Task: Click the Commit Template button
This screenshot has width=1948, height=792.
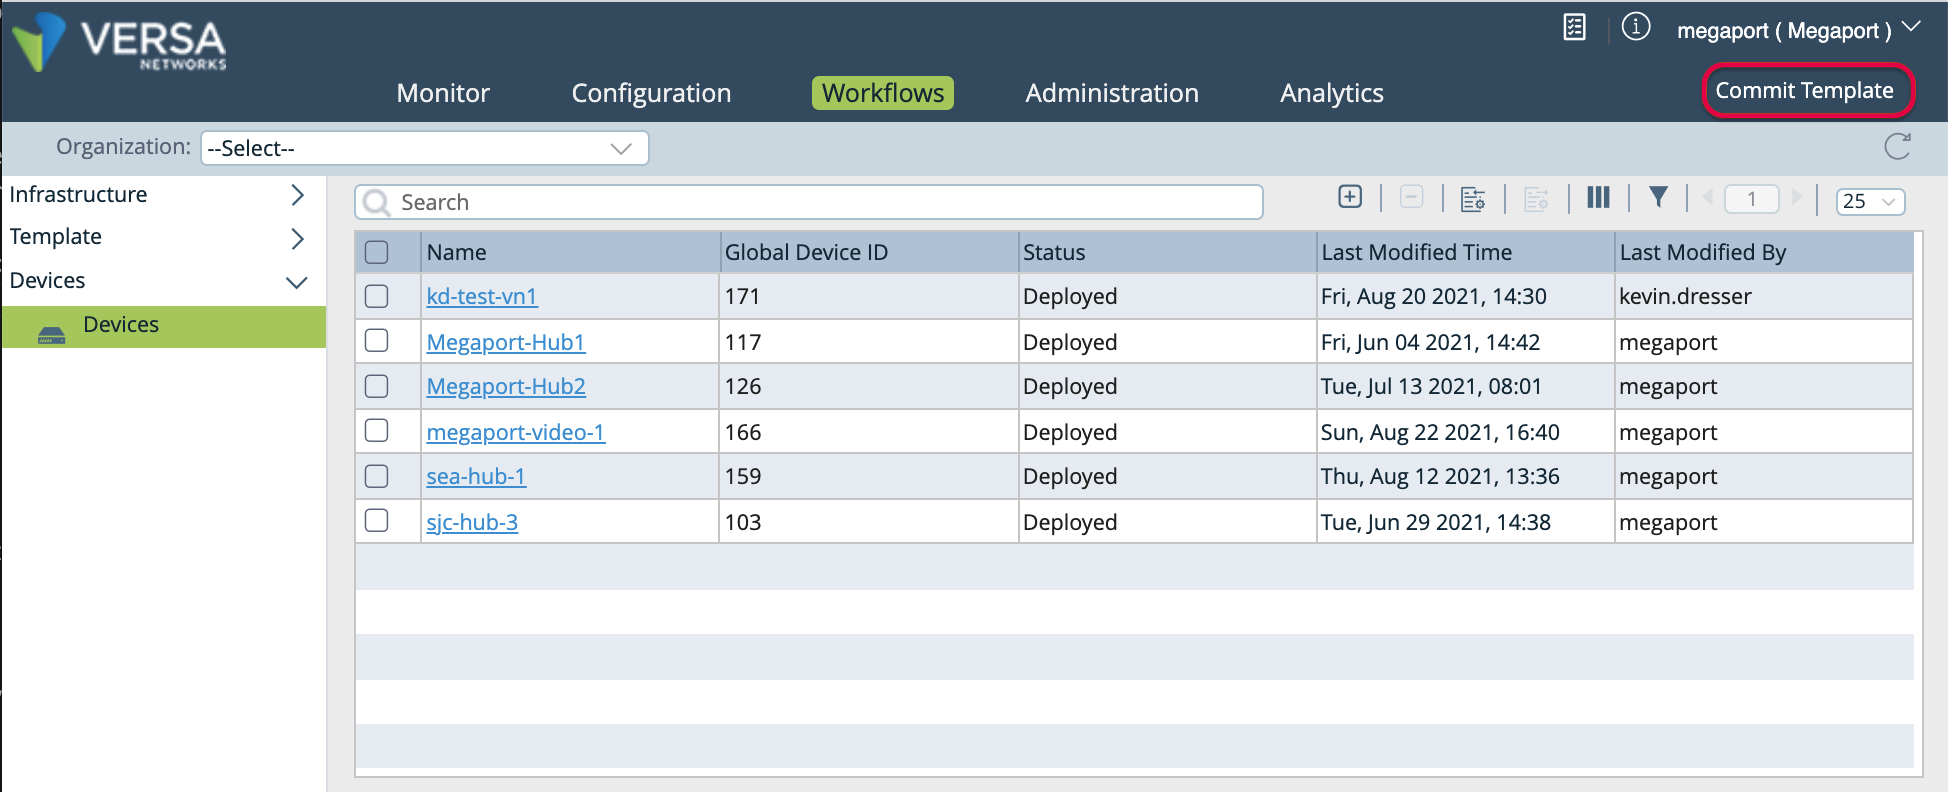Action: 1805,91
